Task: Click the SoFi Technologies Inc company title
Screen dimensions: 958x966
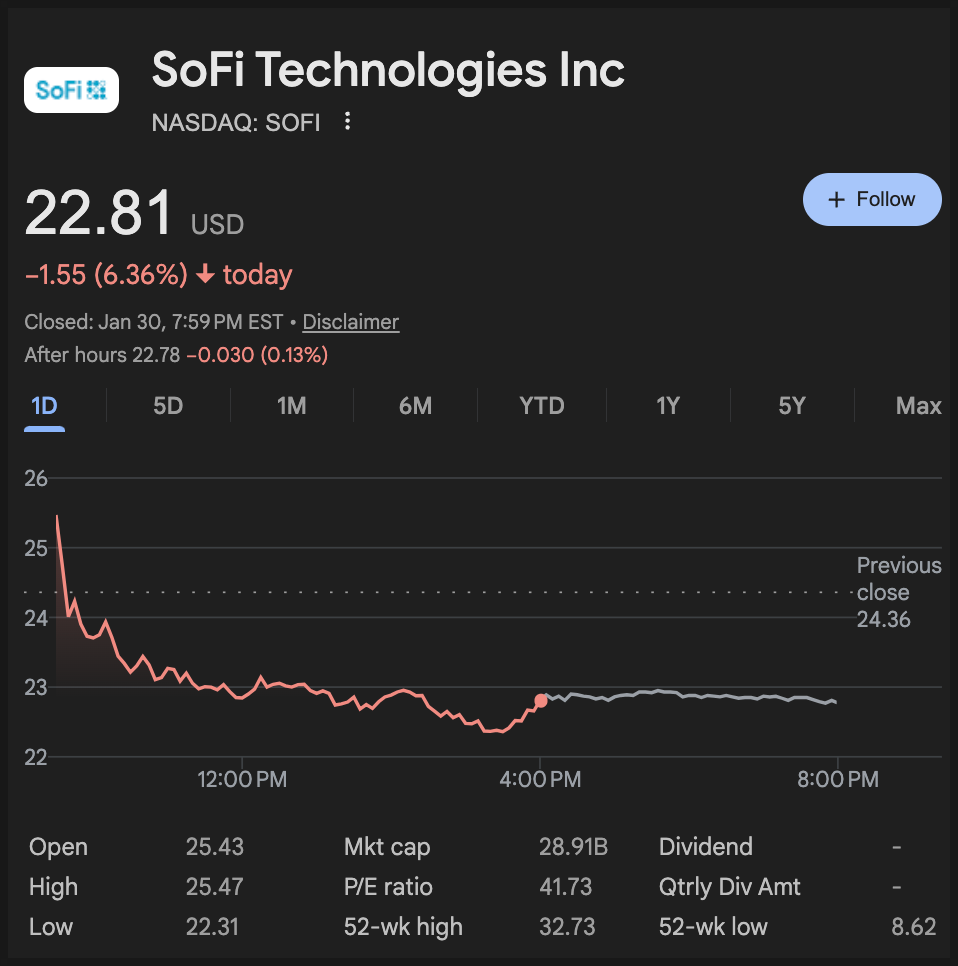Action: (388, 70)
